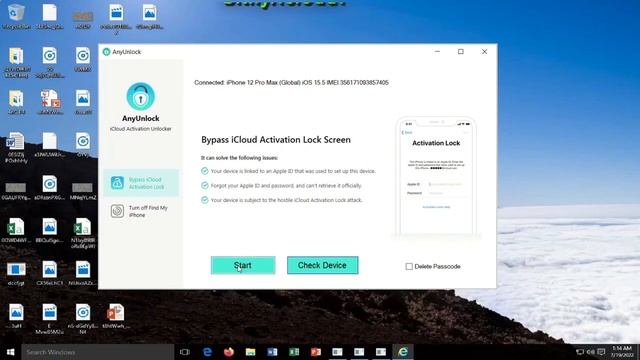Click the network icon in system tray

point(580,352)
